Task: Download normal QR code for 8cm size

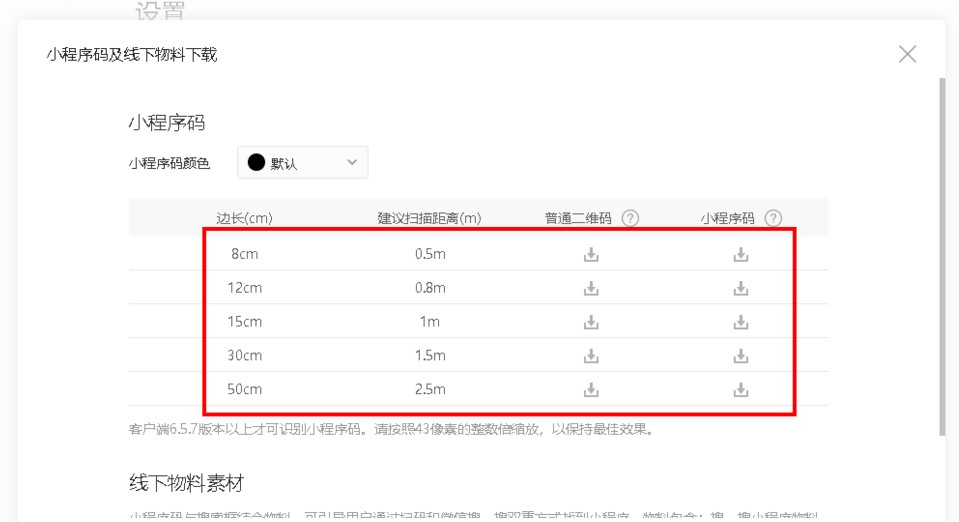Action: coord(591,254)
